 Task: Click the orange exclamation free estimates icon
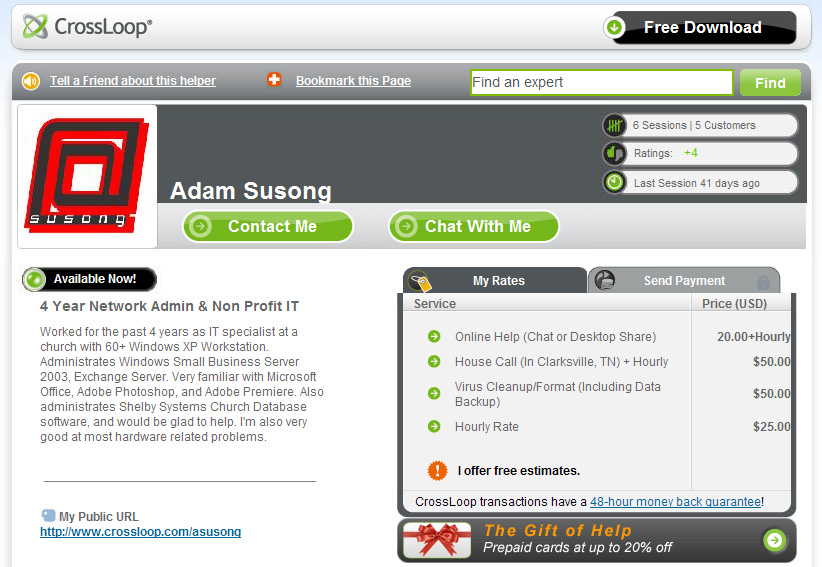[x=437, y=471]
